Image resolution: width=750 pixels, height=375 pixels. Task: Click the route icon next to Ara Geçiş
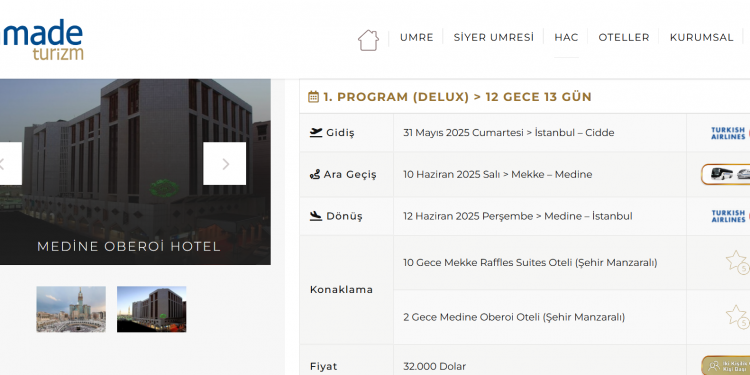pos(314,175)
